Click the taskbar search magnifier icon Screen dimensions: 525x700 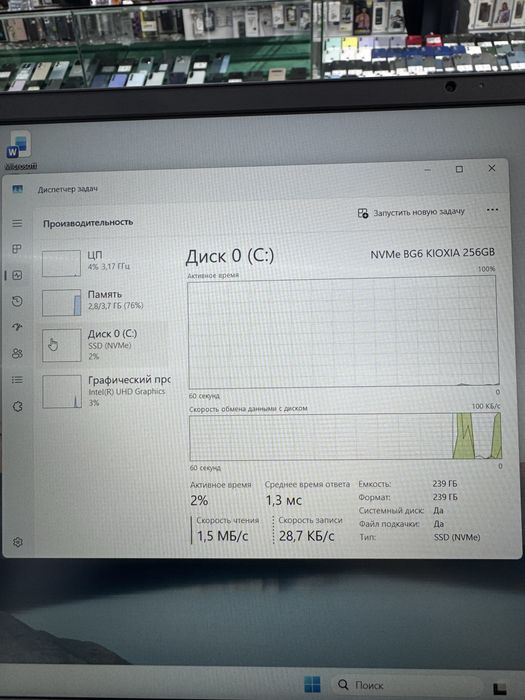343,684
